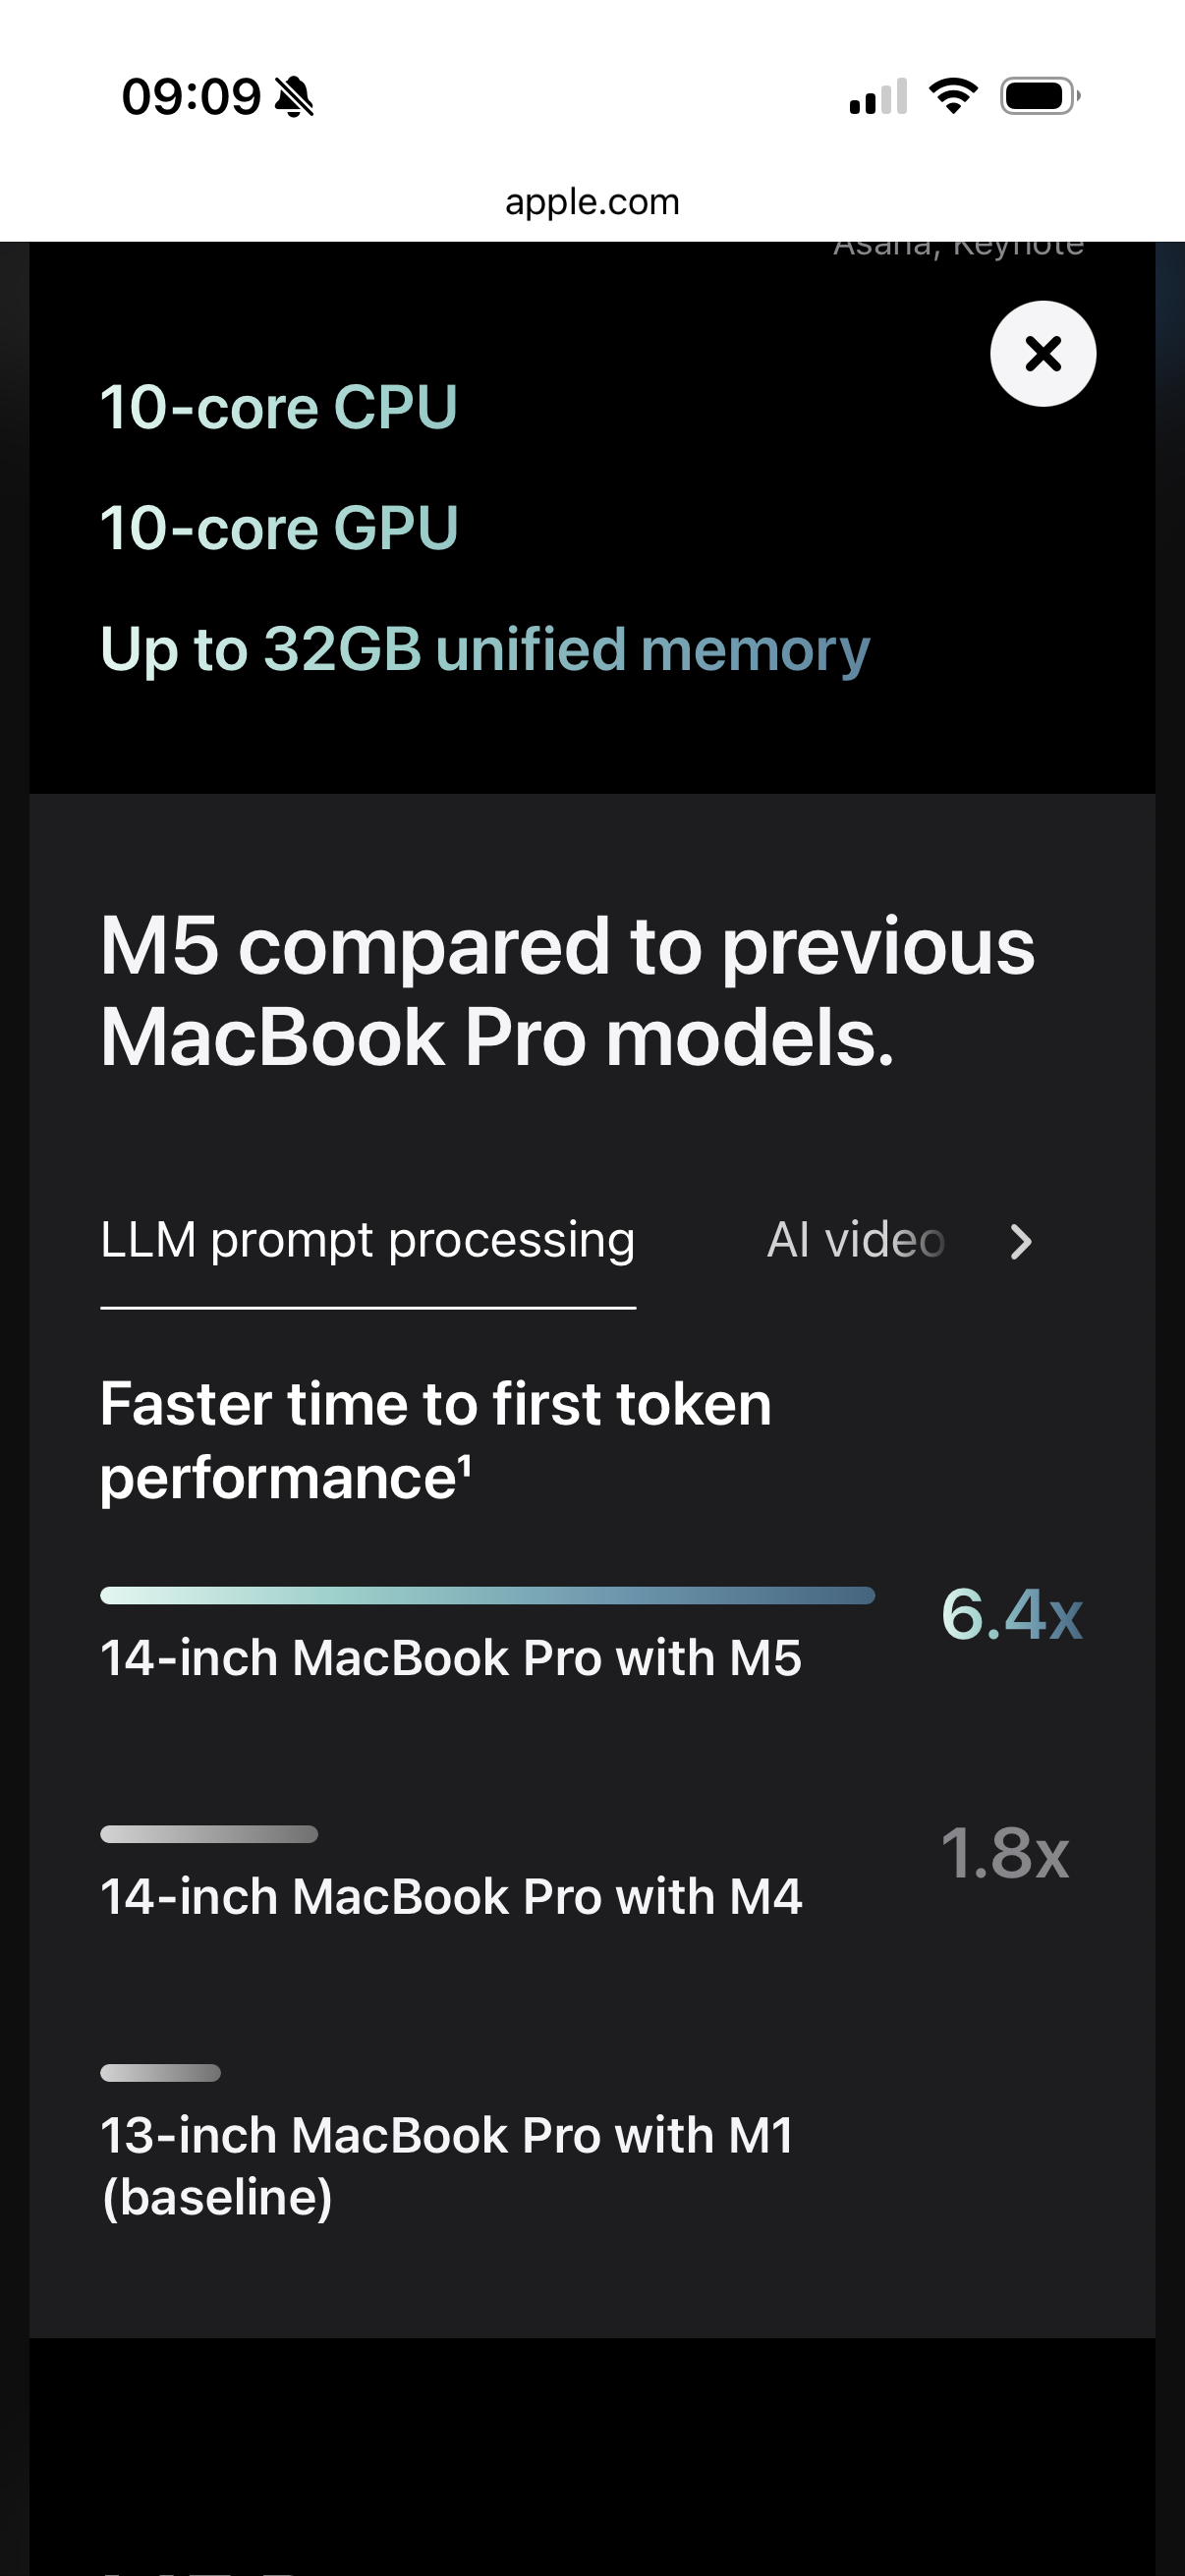This screenshot has height=2576, width=1185.
Task: Tap the M1 baseline performance bar
Action: (x=160, y=2073)
